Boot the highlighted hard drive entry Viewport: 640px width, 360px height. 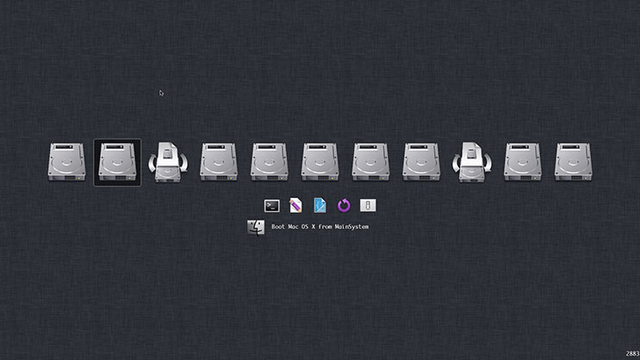(x=118, y=162)
